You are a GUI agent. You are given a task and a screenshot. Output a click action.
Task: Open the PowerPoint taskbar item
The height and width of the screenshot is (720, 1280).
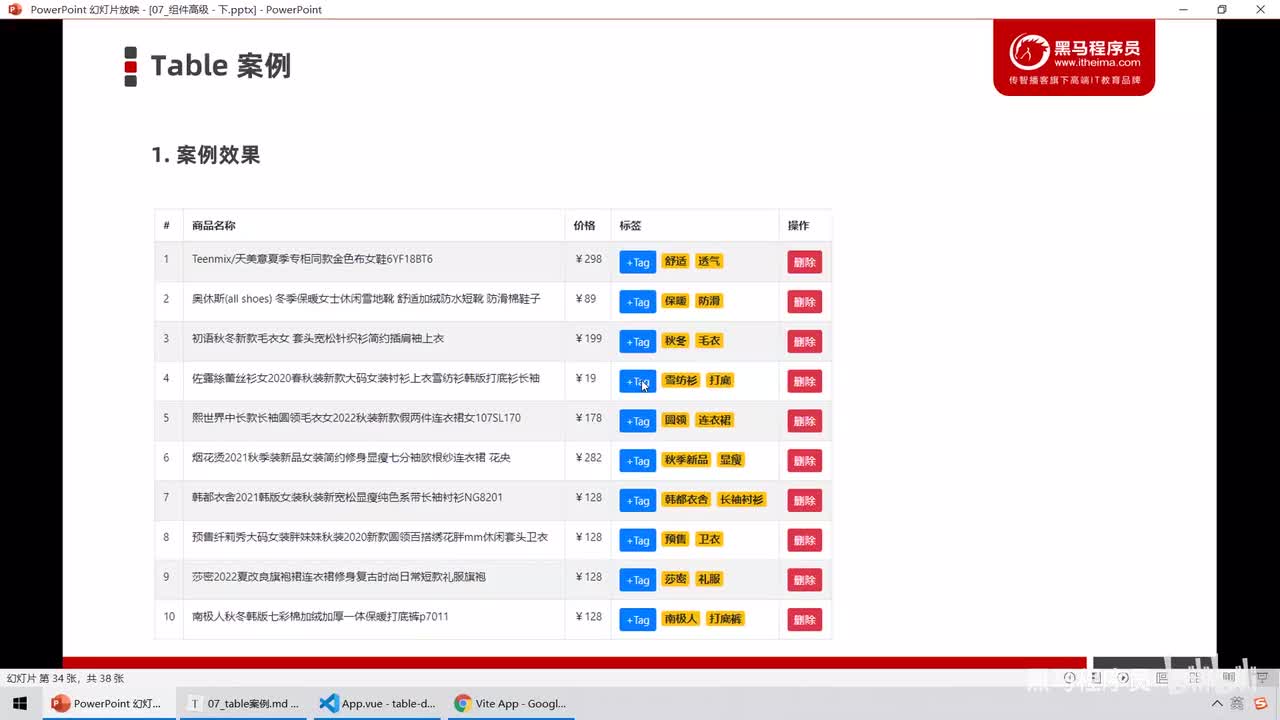click(x=110, y=704)
